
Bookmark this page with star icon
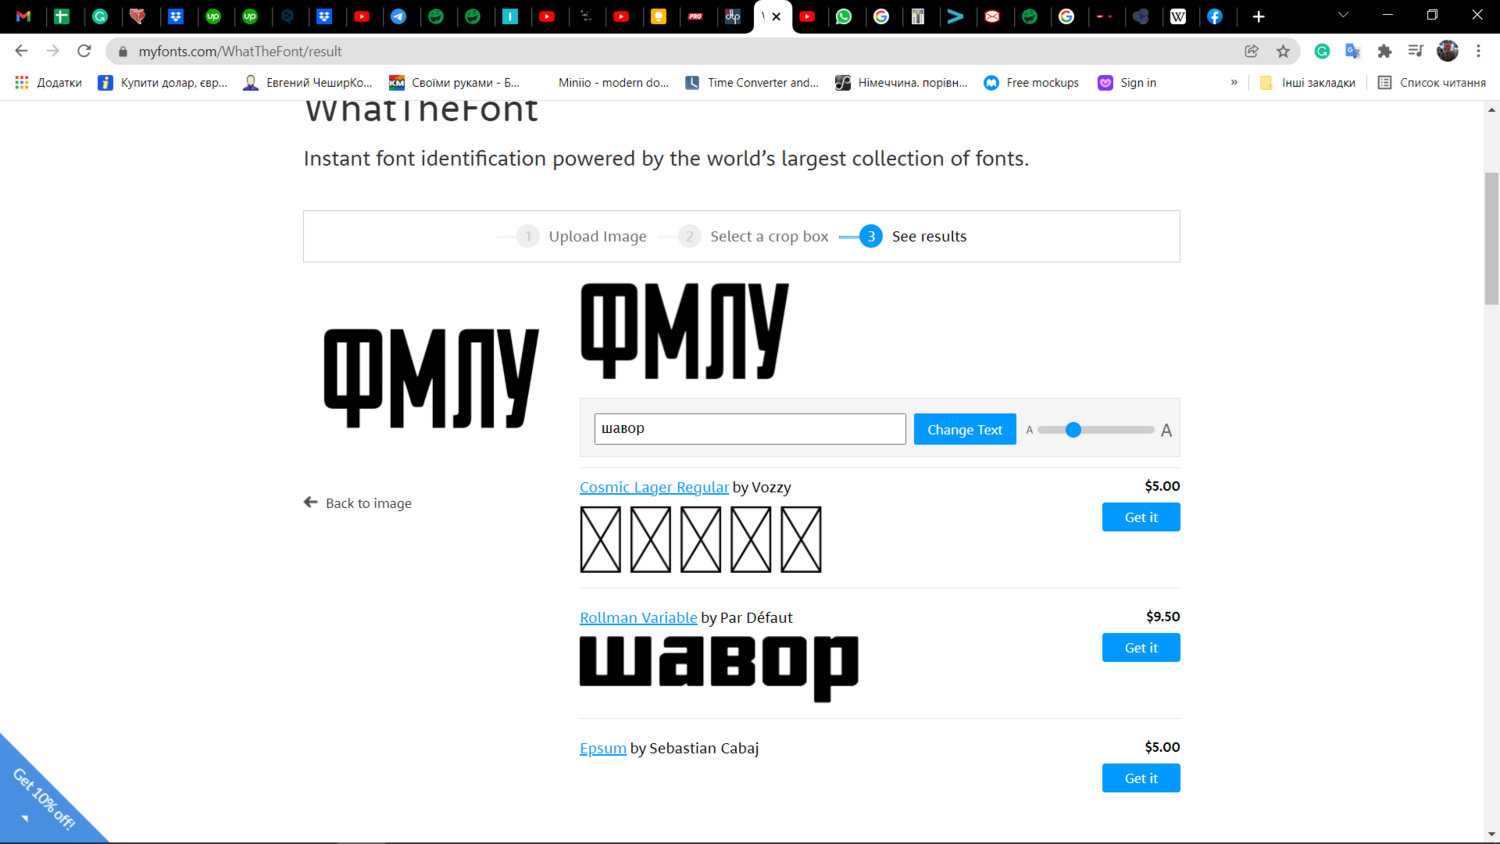(1283, 51)
